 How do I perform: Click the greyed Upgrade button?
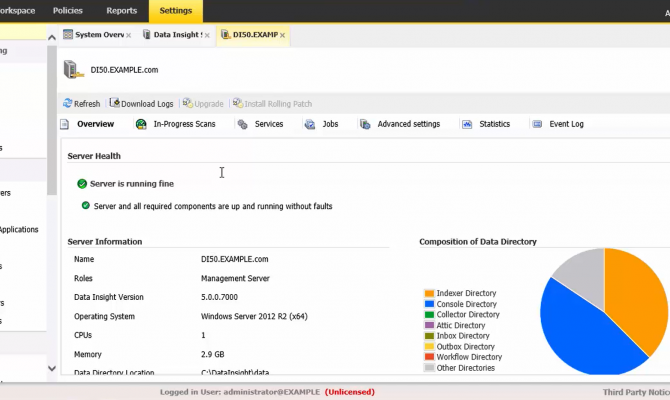pos(209,104)
